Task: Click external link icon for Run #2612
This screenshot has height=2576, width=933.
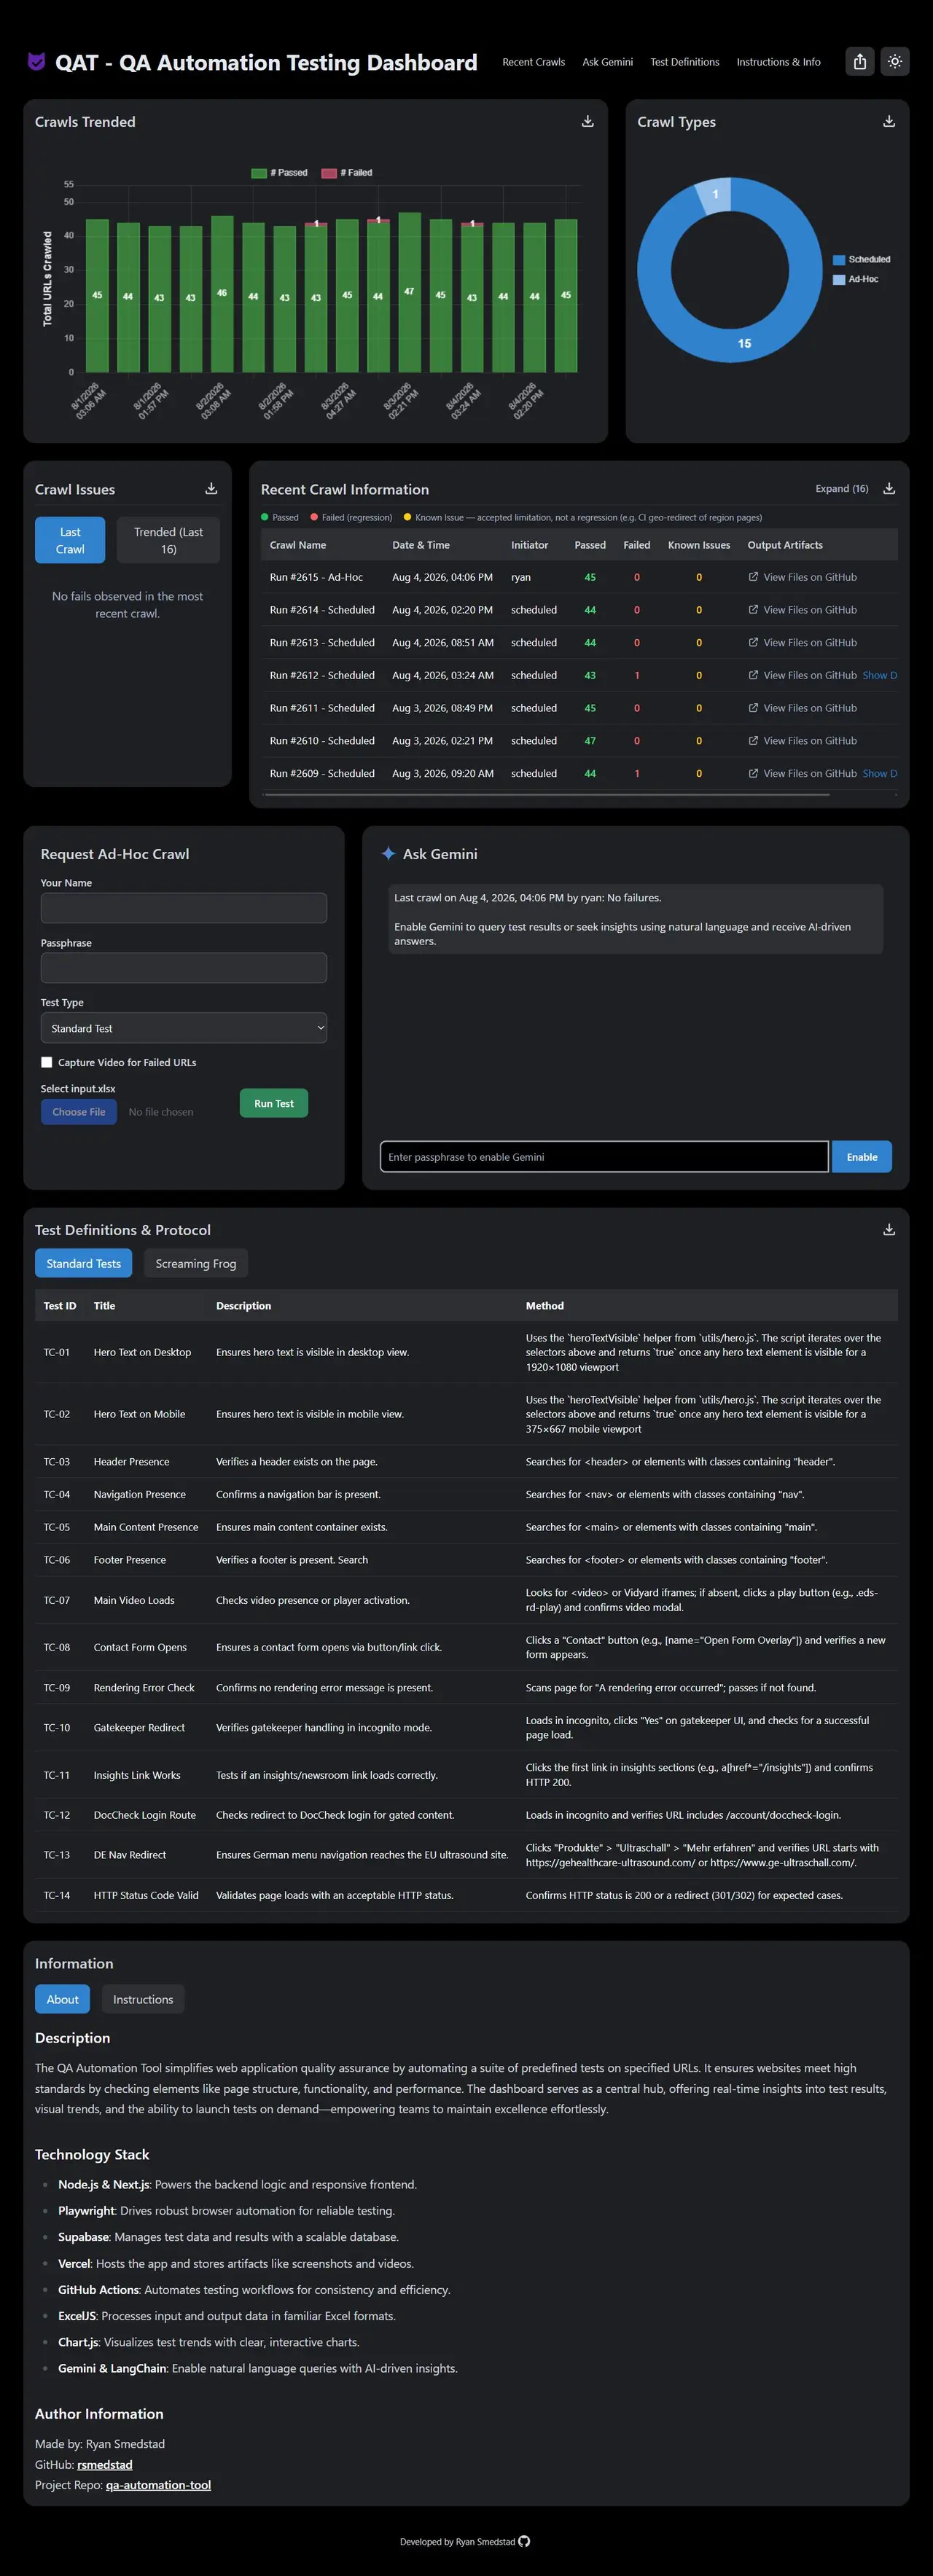Action: click(x=753, y=675)
